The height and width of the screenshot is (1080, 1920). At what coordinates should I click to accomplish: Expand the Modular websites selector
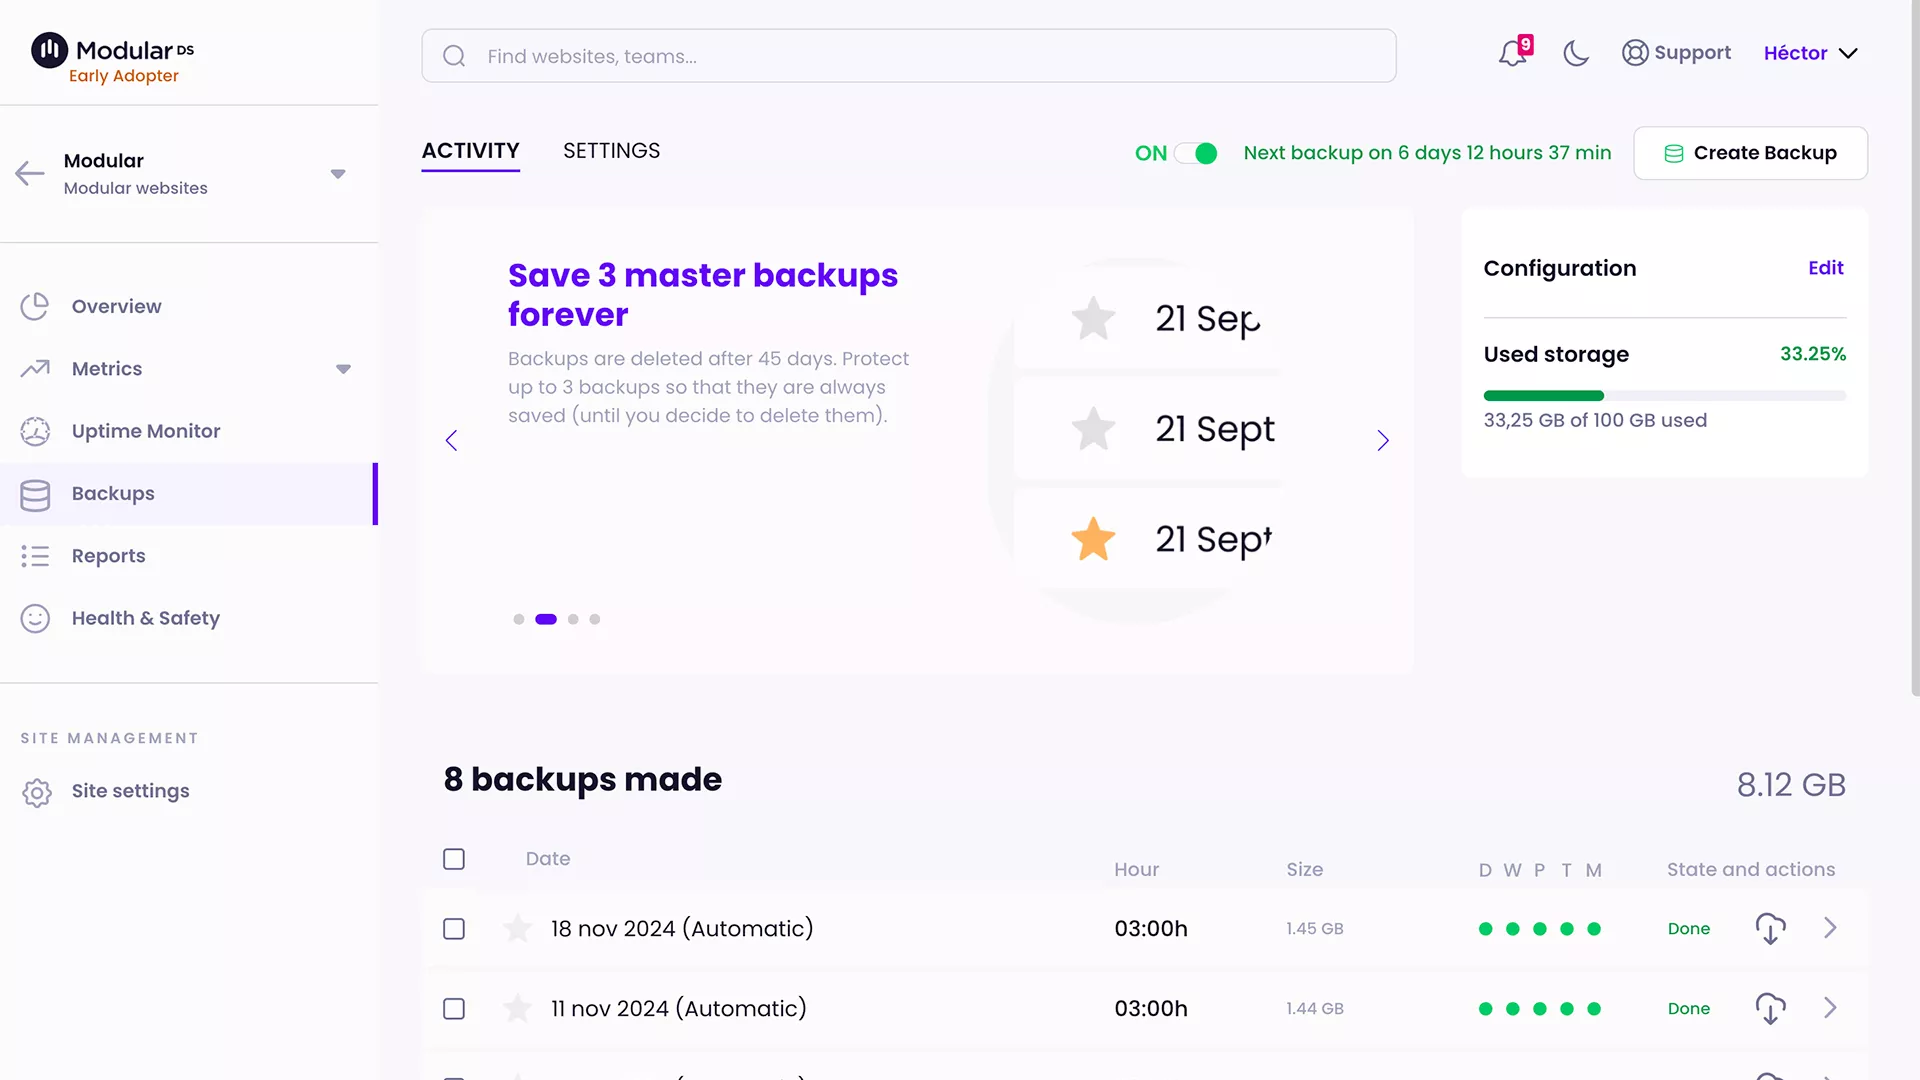click(x=338, y=174)
